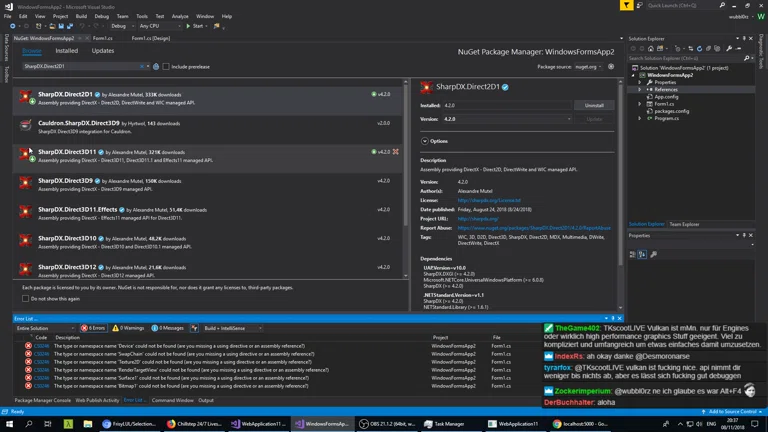The height and width of the screenshot is (432, 768).
Task: Open NuGet package source settings gear
Action: (611, 67)
